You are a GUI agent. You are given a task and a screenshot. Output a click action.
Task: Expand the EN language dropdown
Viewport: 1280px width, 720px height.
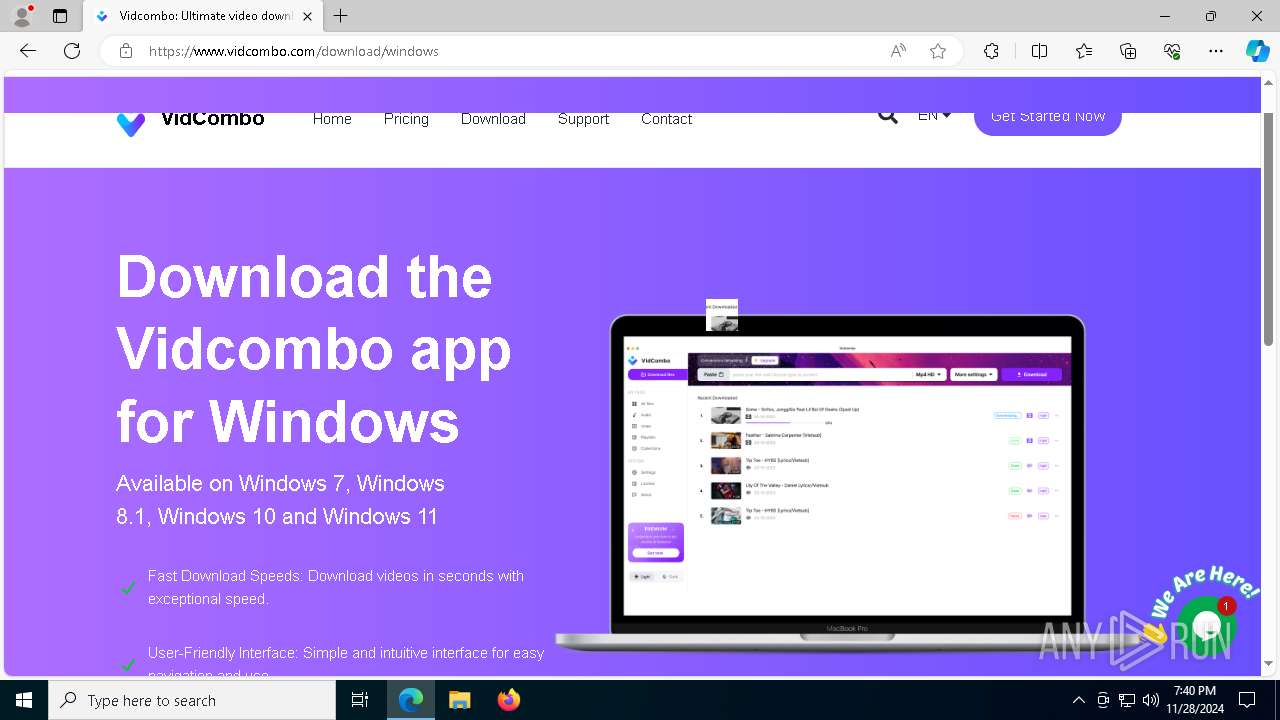pyautogui.click(x=934, y=116)
